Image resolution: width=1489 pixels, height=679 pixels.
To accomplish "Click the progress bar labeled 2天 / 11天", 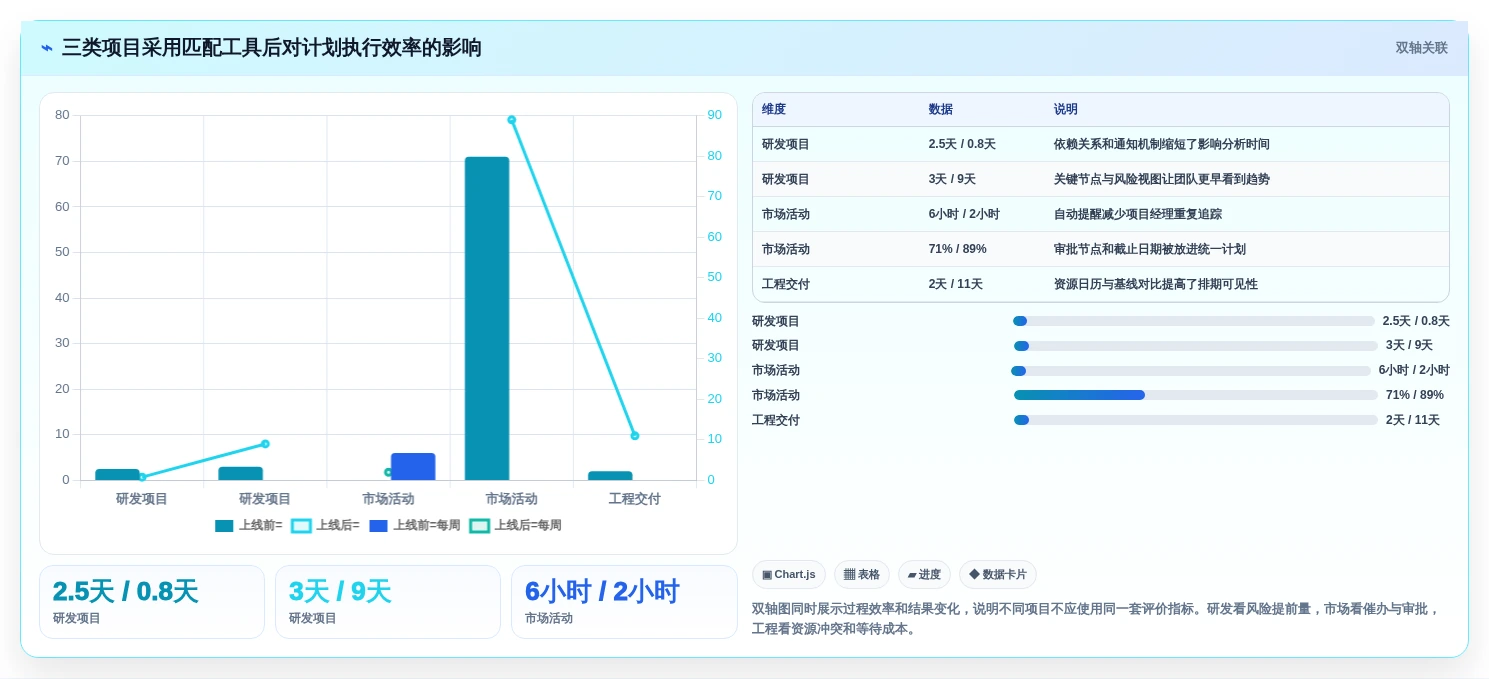I will tap(1196, 420).
